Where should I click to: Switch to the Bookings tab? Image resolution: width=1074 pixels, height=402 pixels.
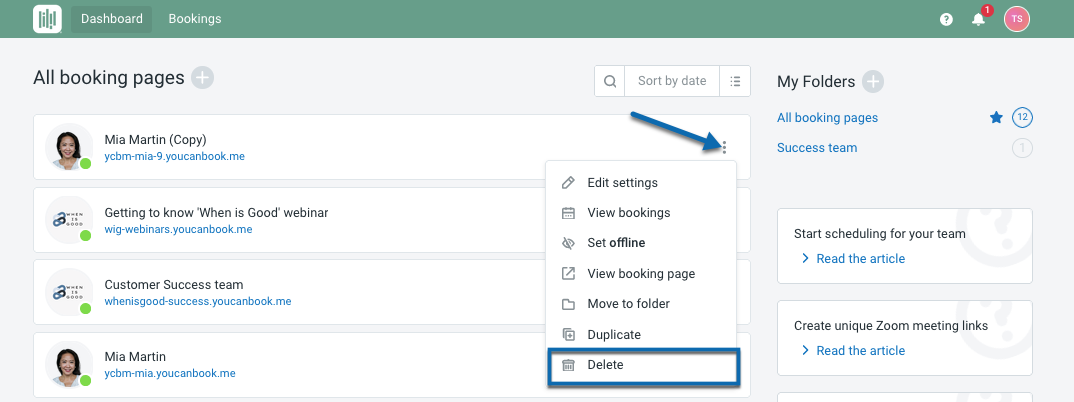195,19
